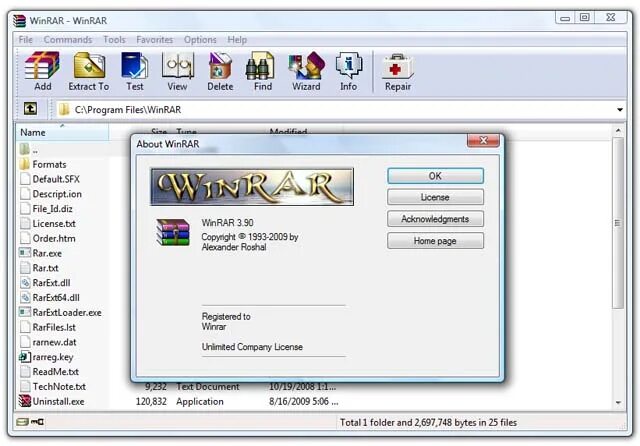Screen dimensions: 640x446
Task: Select the Formats folder icon
Action: pos(25,164)
